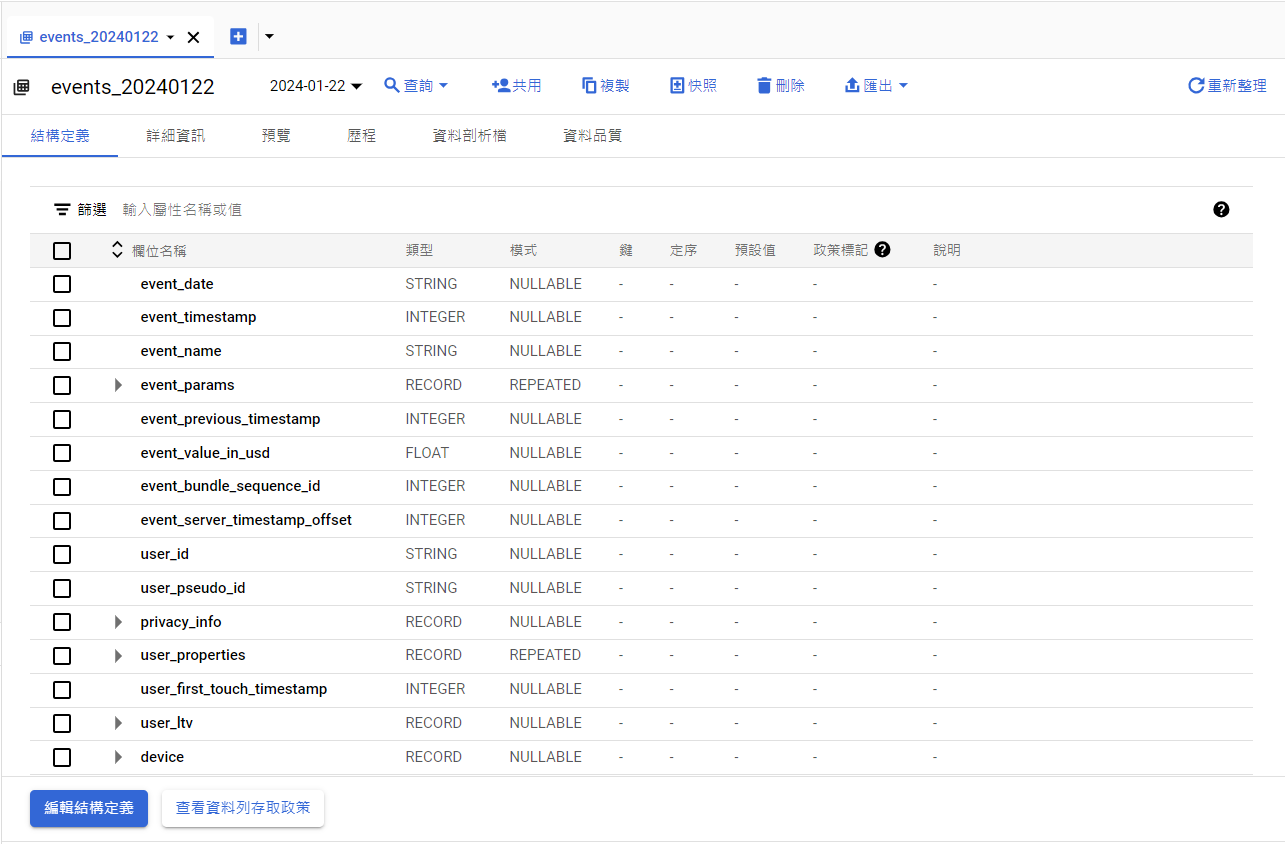1285x844 pixels.
Task: Click the 快照 snapshot icon
Action: coord(677,86)
